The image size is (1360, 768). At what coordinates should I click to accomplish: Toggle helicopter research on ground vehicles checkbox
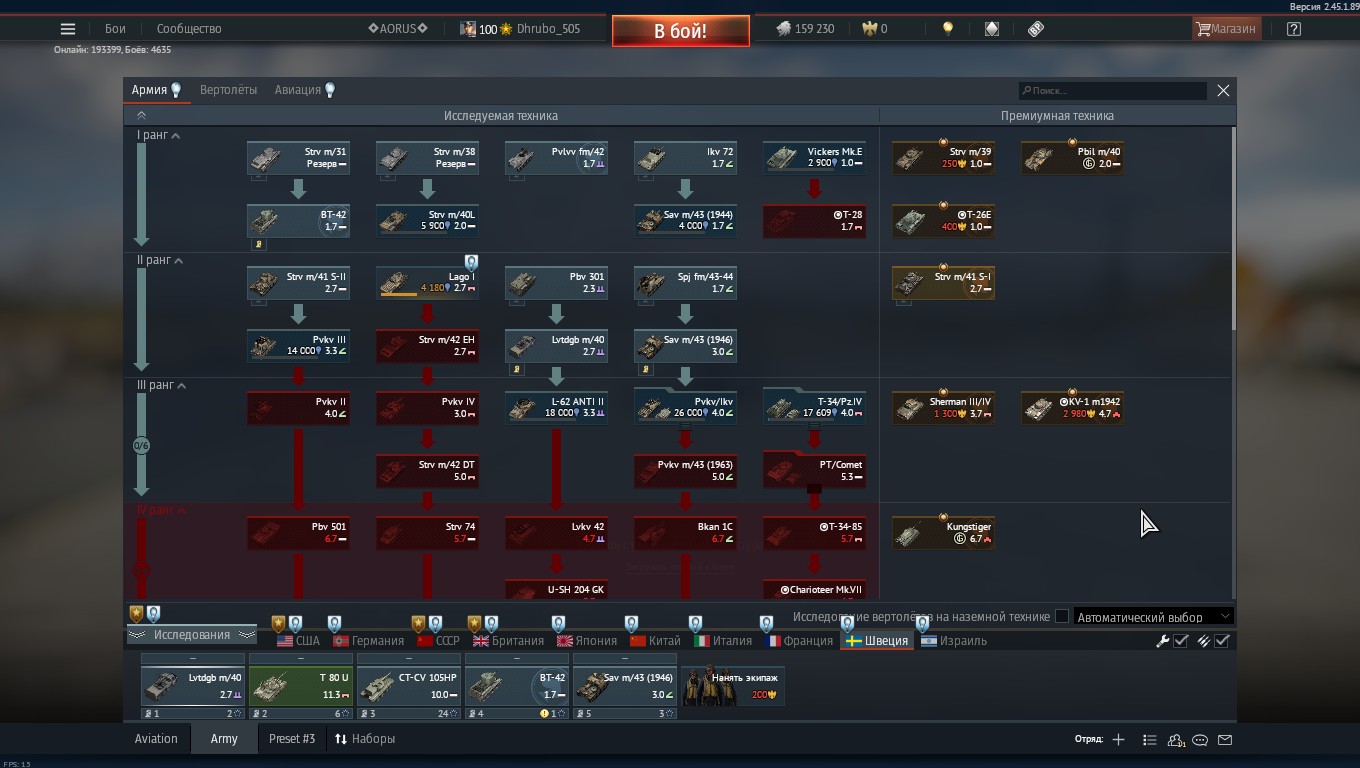click(1062, 617)
